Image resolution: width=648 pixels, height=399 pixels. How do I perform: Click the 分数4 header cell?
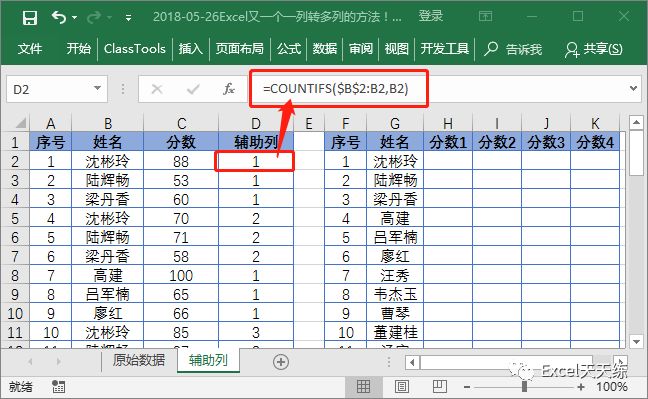pos(595,142)
